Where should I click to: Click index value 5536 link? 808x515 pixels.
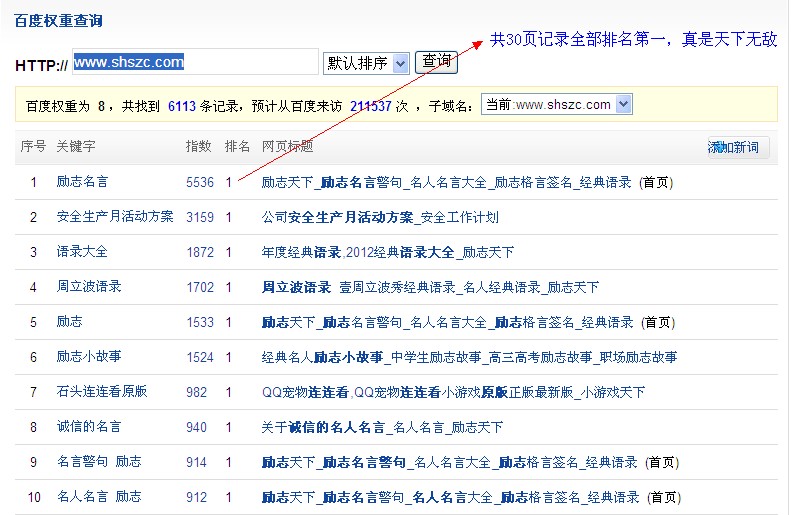pos(200,182)
